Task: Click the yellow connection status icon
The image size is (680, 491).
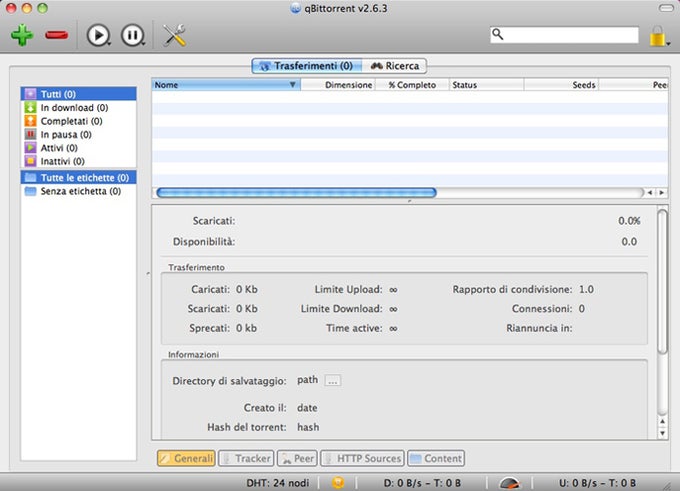Action: (x=338, y=482)
